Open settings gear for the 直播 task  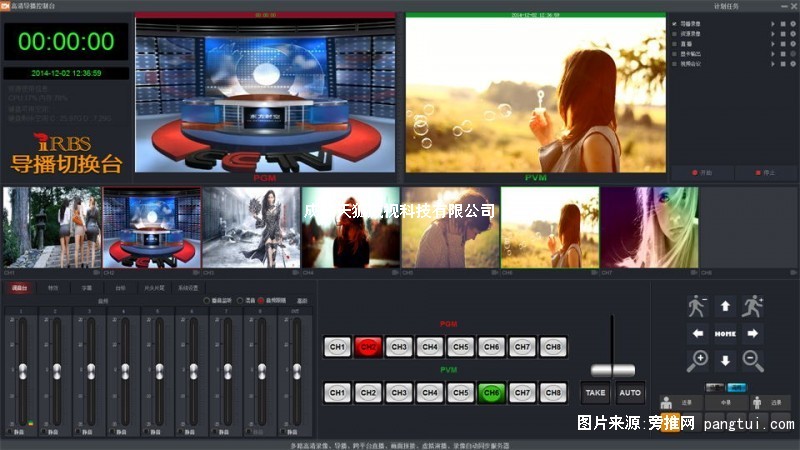[x=793, y=44]
